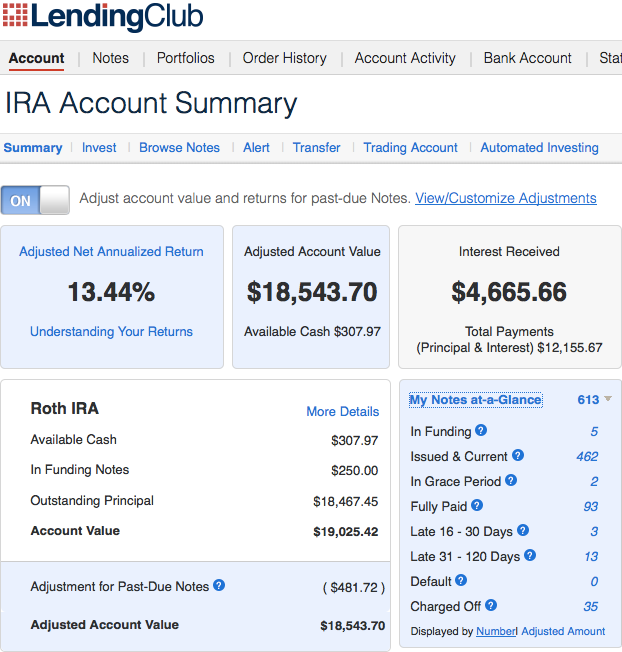
Task: Click Fully Paid count 93
Action: coord(591,506)
